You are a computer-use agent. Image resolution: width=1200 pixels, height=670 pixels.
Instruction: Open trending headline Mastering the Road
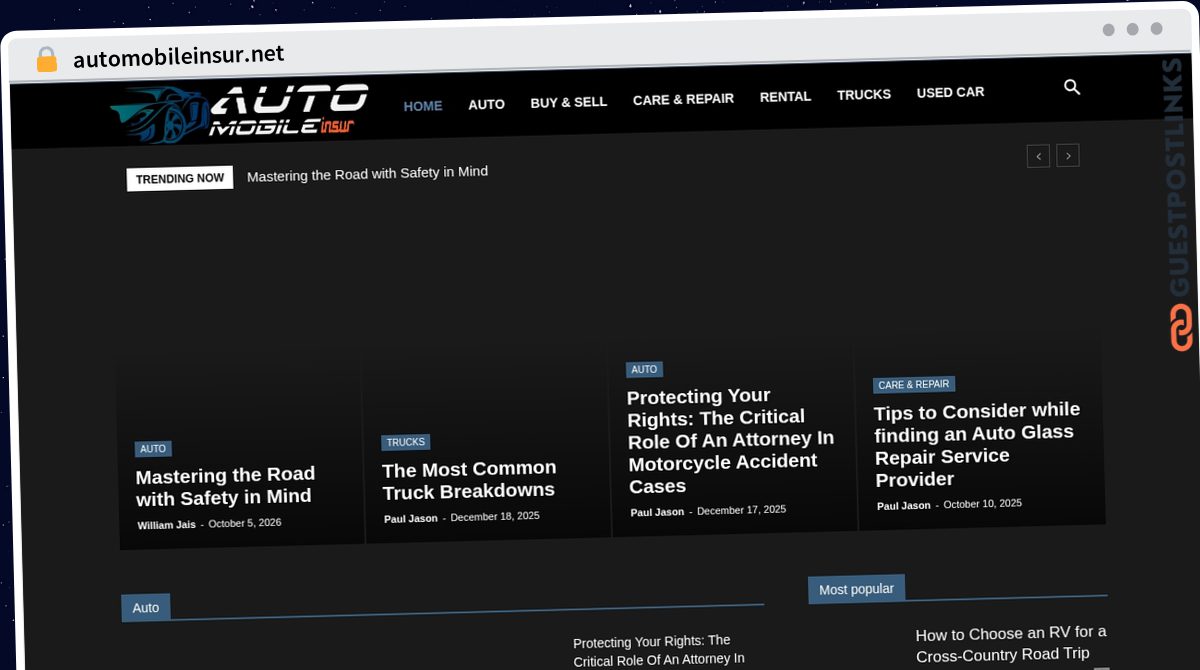tap(367, 174)
